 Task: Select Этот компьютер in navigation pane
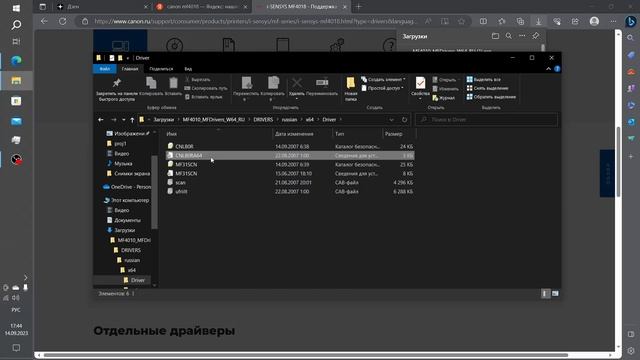coord(126,200)
